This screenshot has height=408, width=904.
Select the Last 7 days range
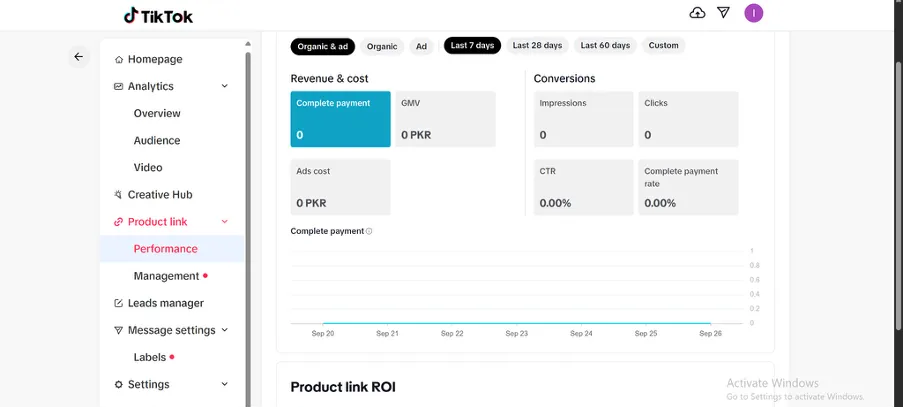[x=472, y=46]
